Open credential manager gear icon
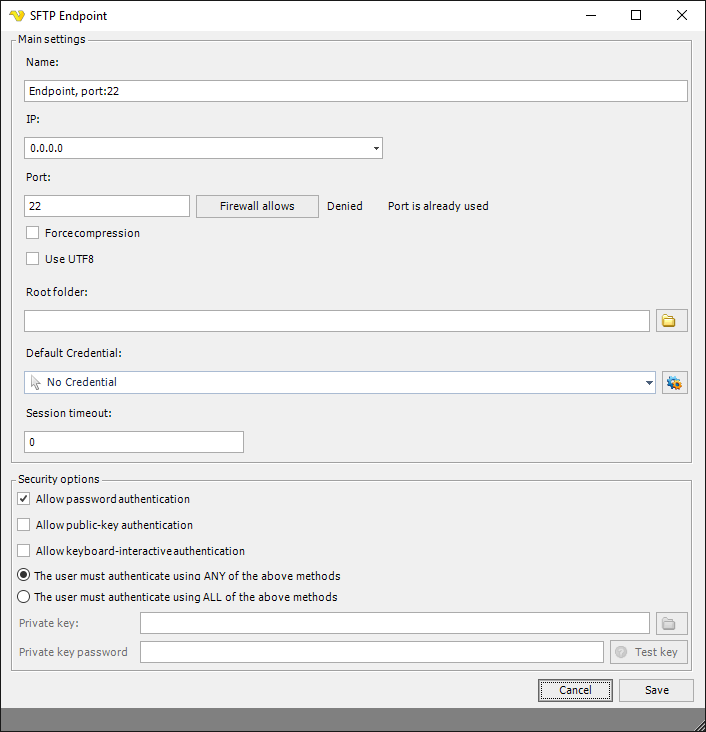706x732 pixels. (674, 382)
